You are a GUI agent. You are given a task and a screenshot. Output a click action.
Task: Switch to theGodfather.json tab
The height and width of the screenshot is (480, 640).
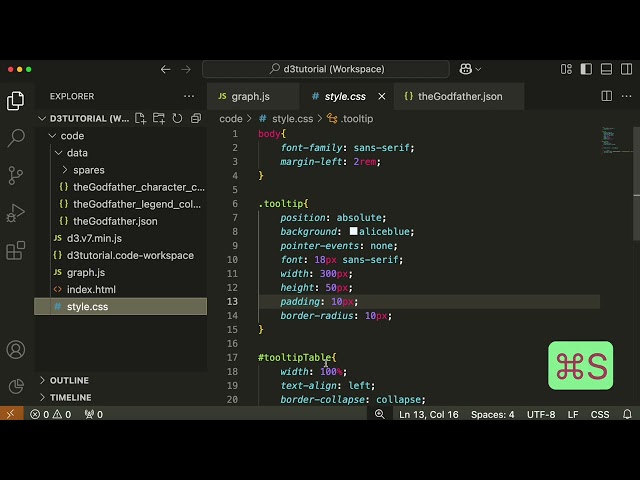click(x=460, y=96)
